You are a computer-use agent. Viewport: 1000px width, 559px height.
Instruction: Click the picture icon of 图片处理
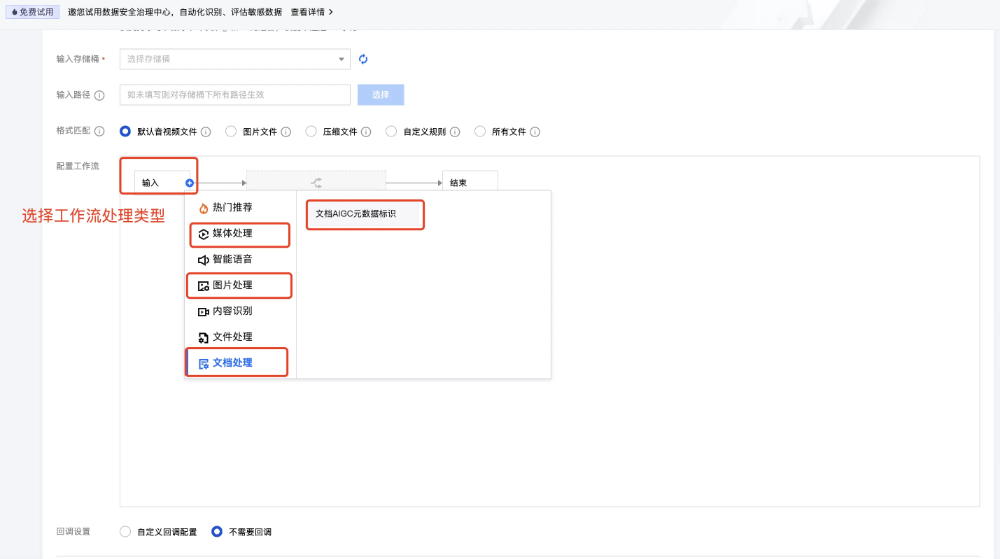coord(203,286)
